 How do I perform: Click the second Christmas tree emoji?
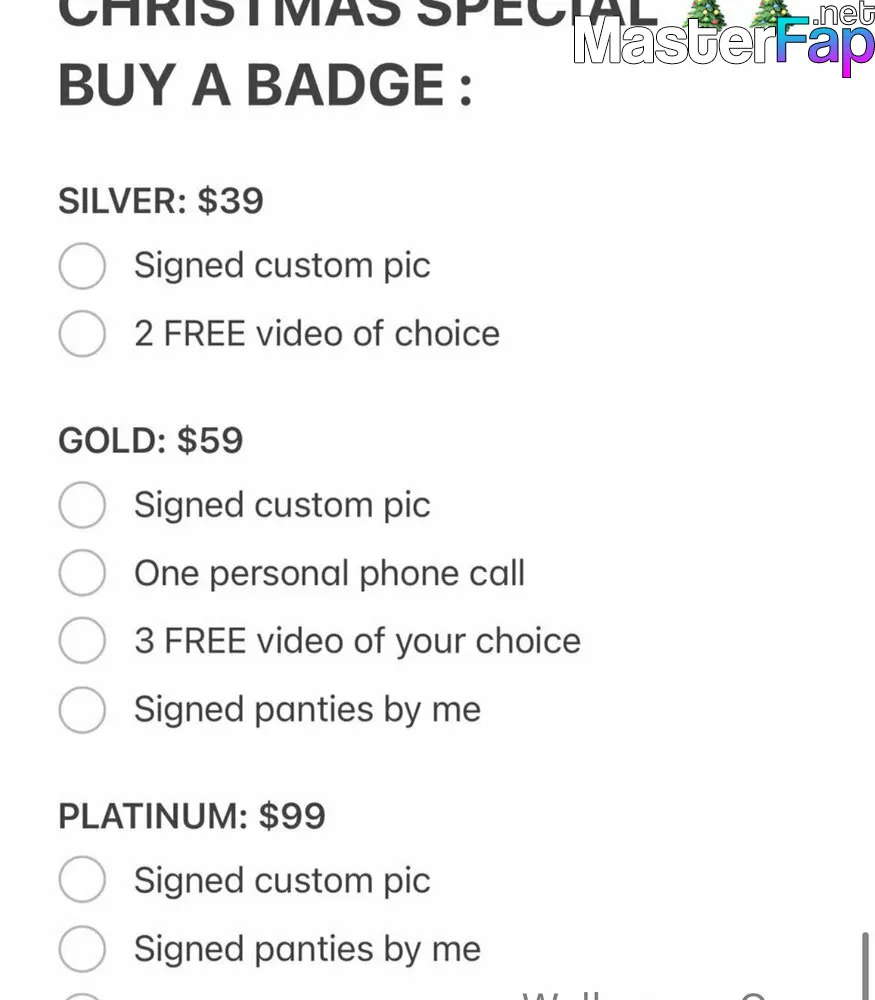[x=770, y=13]
